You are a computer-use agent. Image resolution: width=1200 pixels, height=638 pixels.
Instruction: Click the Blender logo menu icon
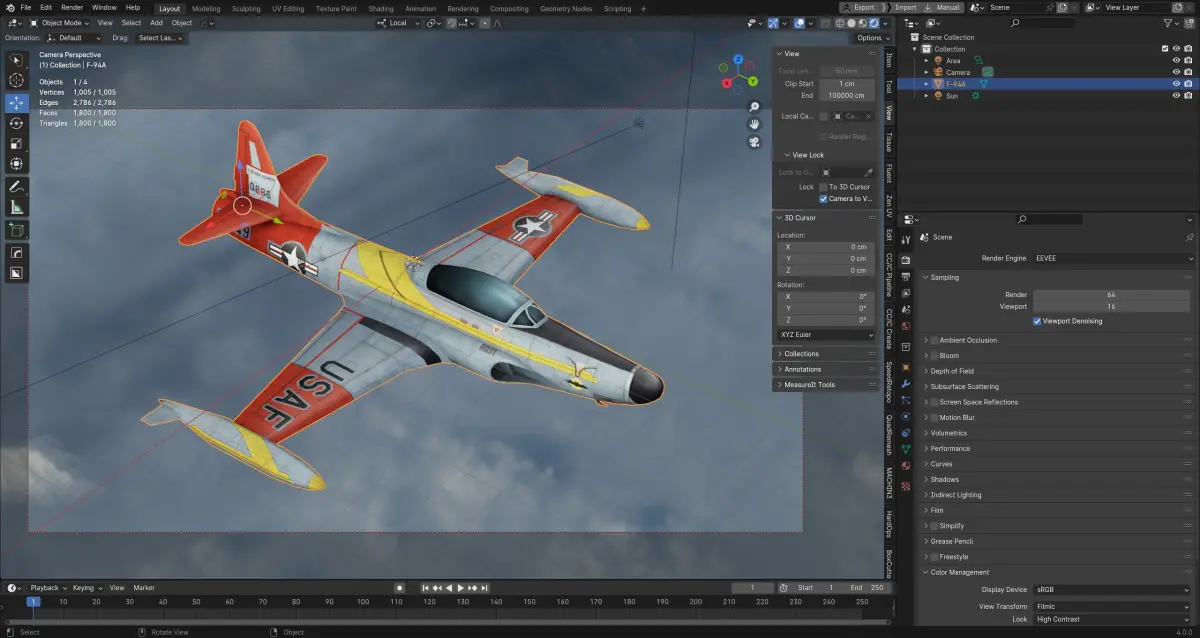(10, 7)
